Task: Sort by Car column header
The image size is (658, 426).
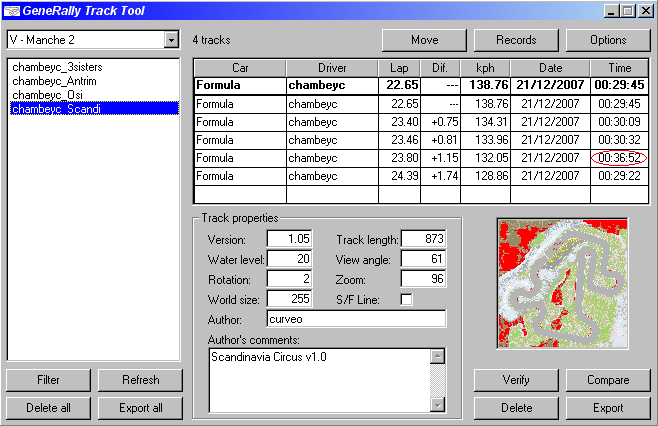Action: click(240, 68)
